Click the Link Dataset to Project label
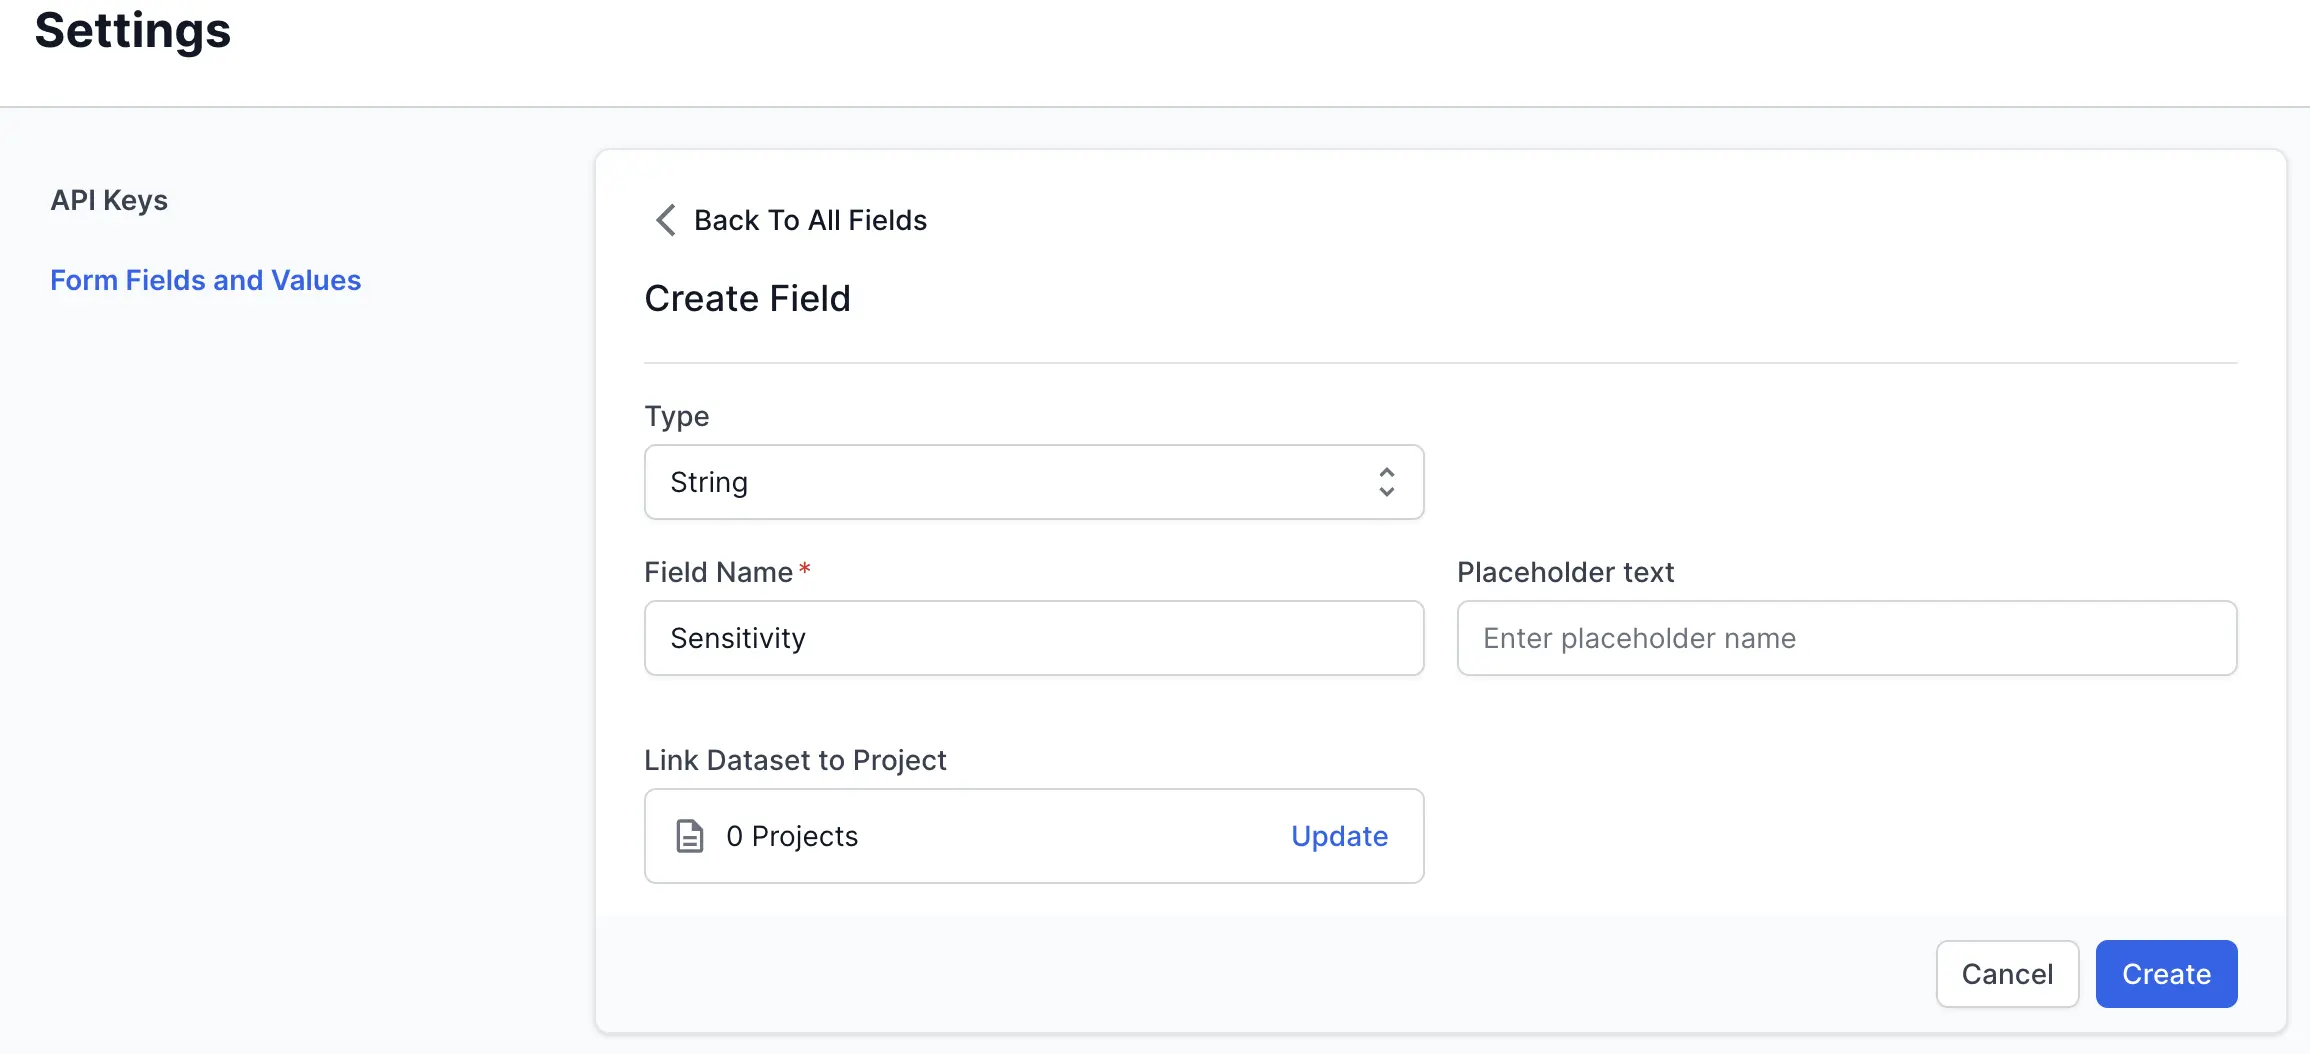This screenshot has height=1054, width=2310. 795,760
